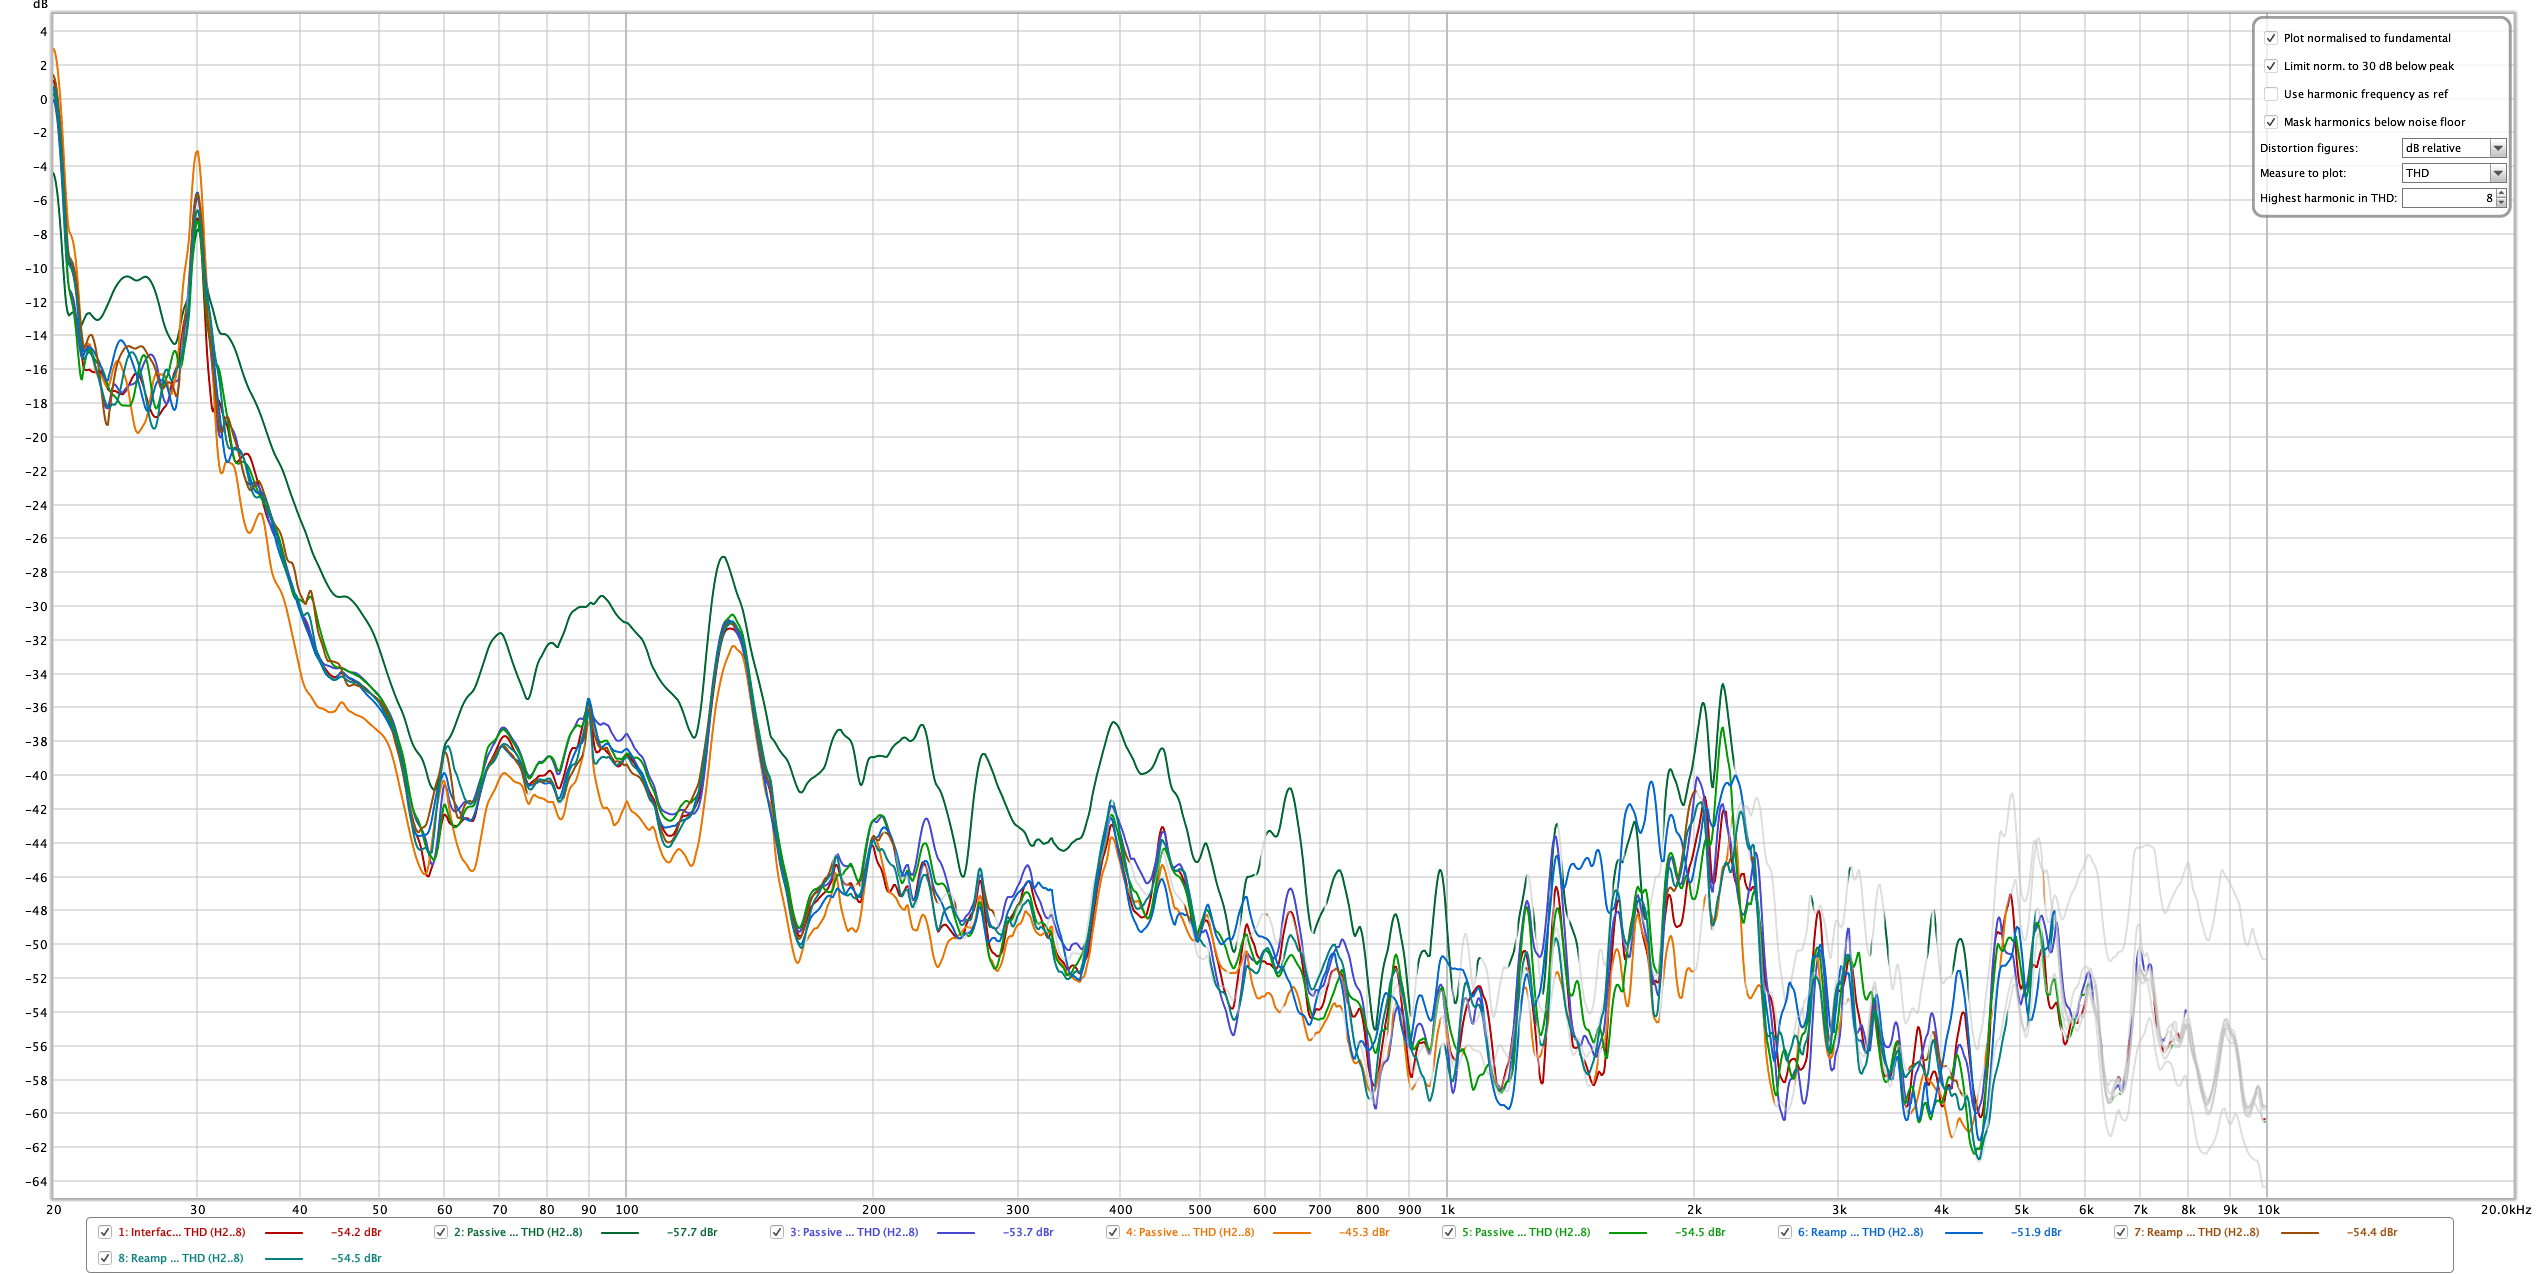Toggle trace 6 Reamp THD checkbox
The image size is (2540, 1274).
[x=1785, y=1232]
